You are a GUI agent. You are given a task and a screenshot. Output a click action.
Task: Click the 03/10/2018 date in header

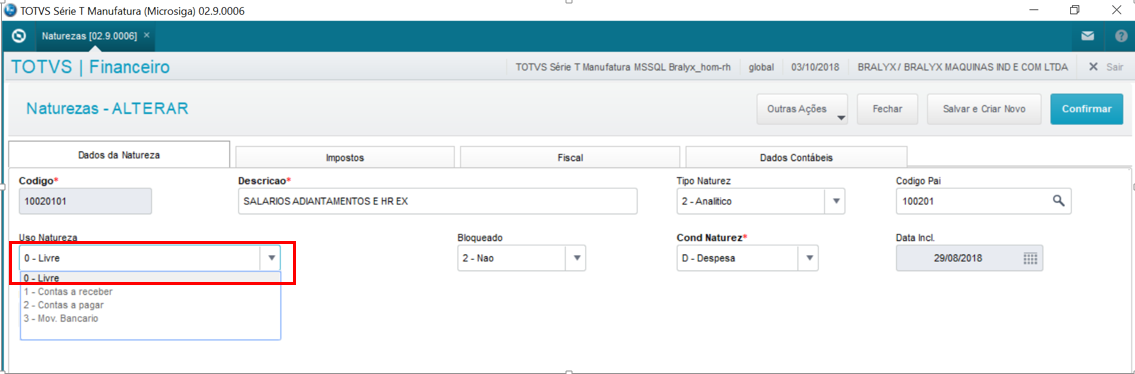pyautogui.click(x=815, y=67)
